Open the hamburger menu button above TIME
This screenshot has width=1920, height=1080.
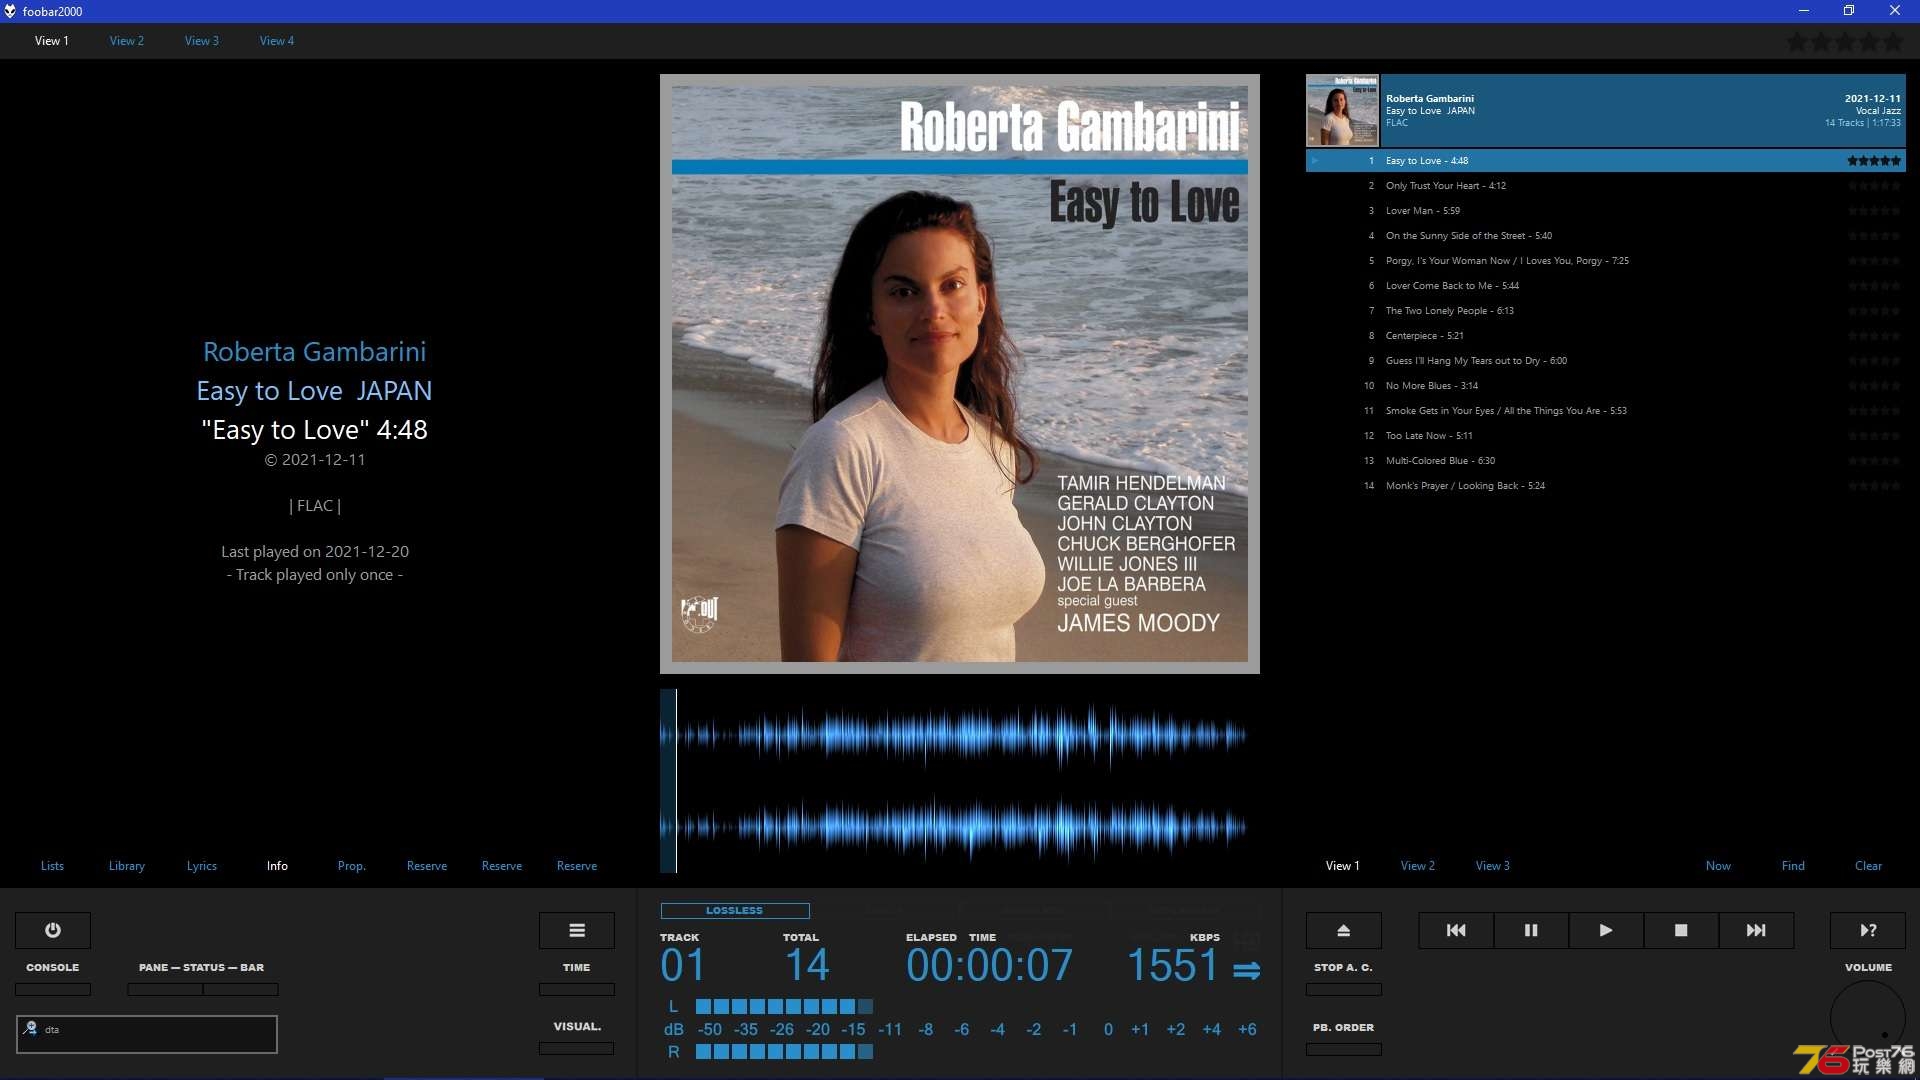click(x=577, y=930)
